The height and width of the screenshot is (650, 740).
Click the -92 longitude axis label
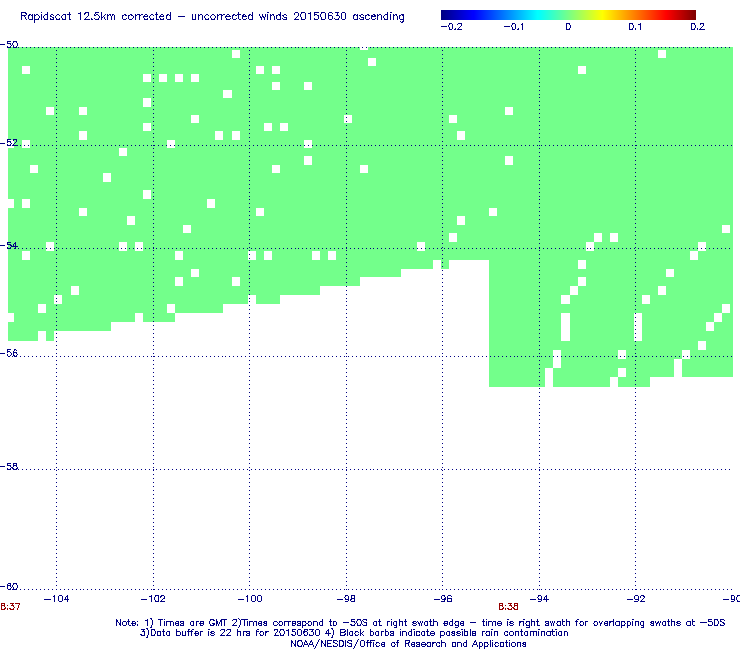(x=636, y=599)
